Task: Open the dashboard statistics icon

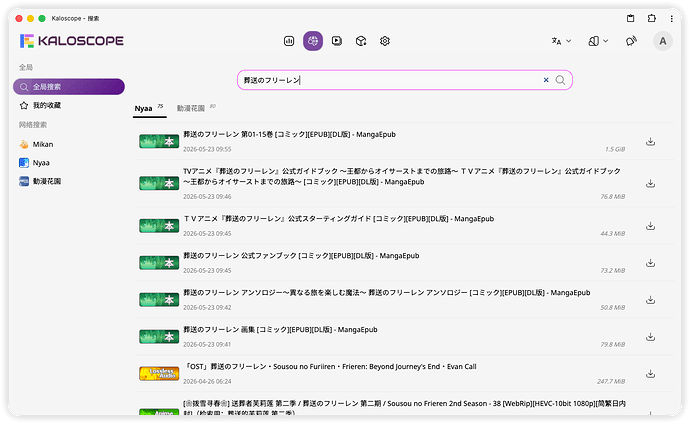Action: [x=289, y=41]
